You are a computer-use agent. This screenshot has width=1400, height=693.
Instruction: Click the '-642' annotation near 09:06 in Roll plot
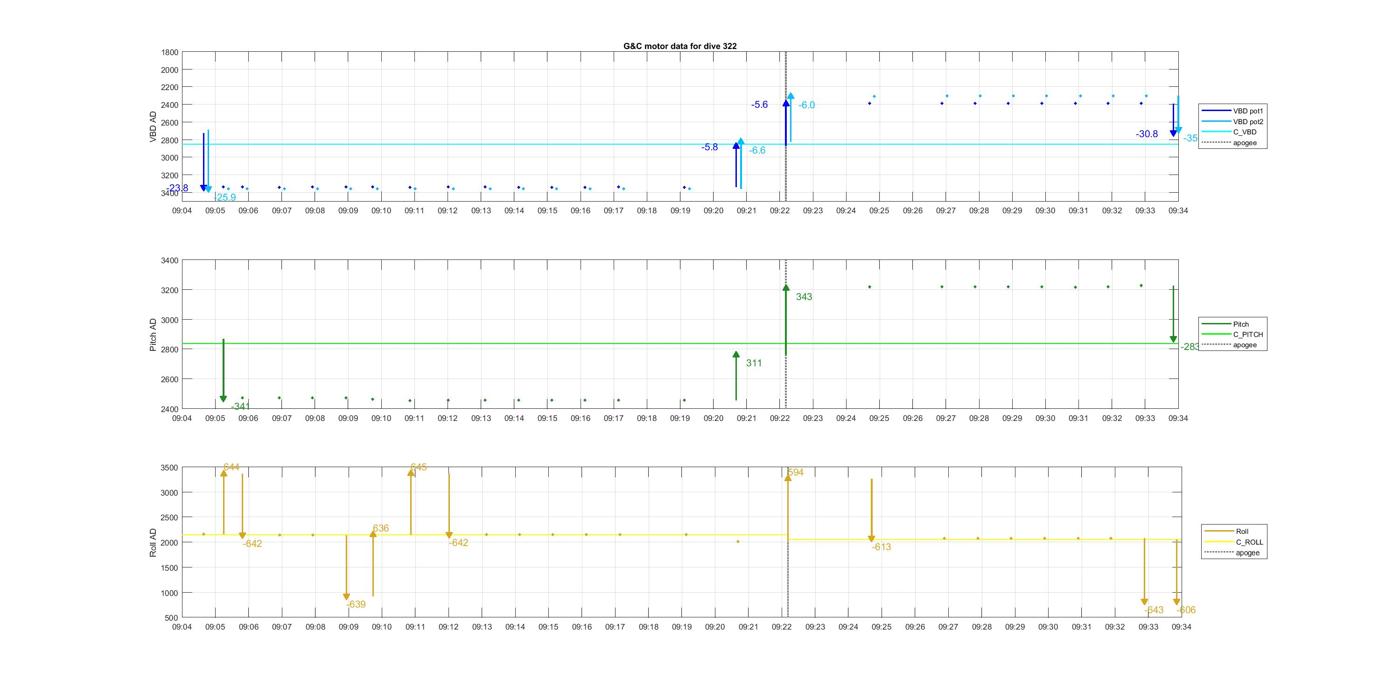pyautogui.click(x=252, y=543)
